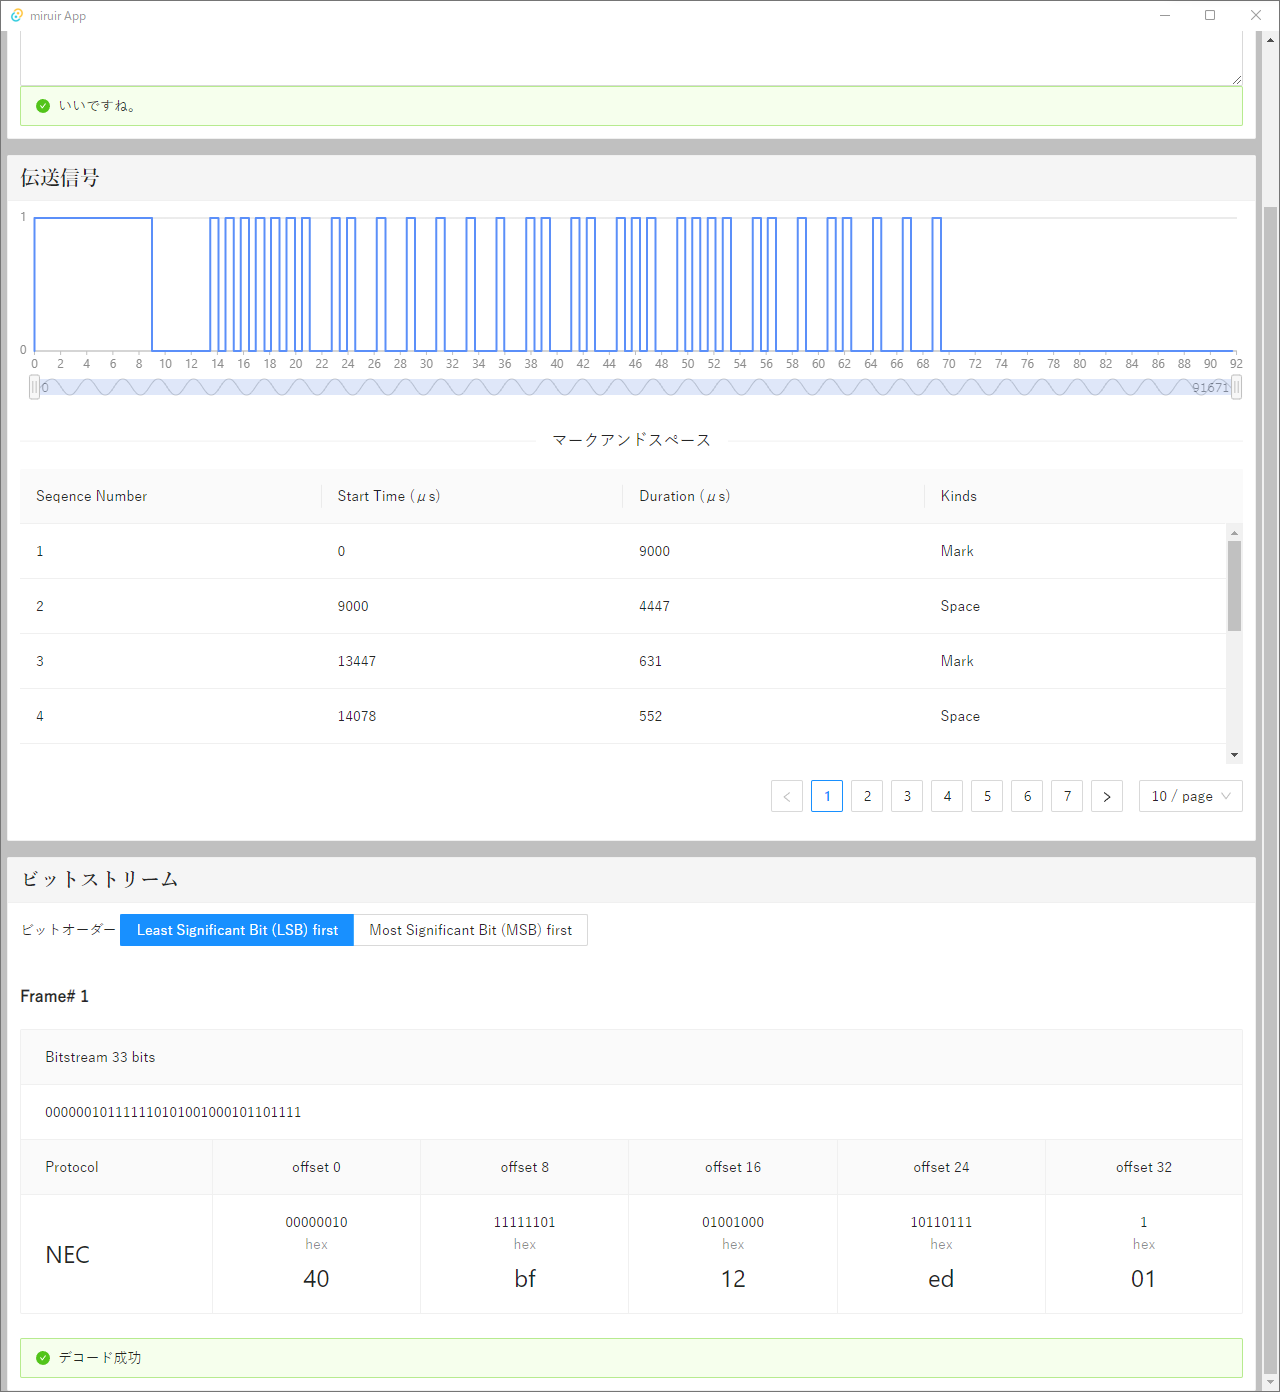Screen dimensions: 1280x1392
Task: Click the success check icon beside いいですね
Action: click(x=43, y=106)
